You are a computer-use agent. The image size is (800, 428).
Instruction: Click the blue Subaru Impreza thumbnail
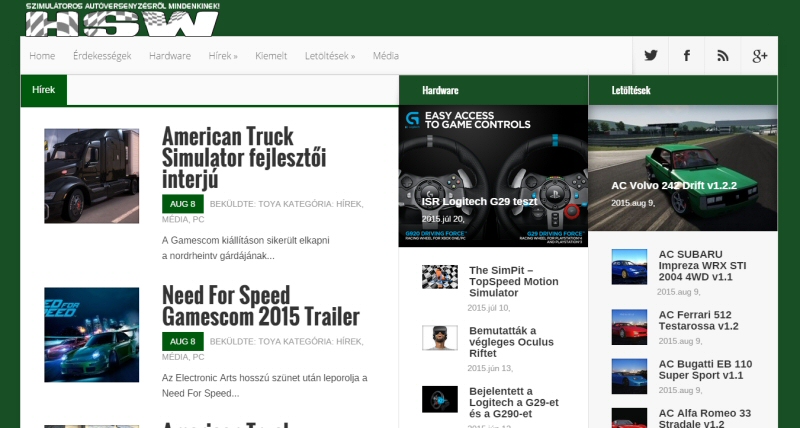pyautogui.click(x=629, y=266)
